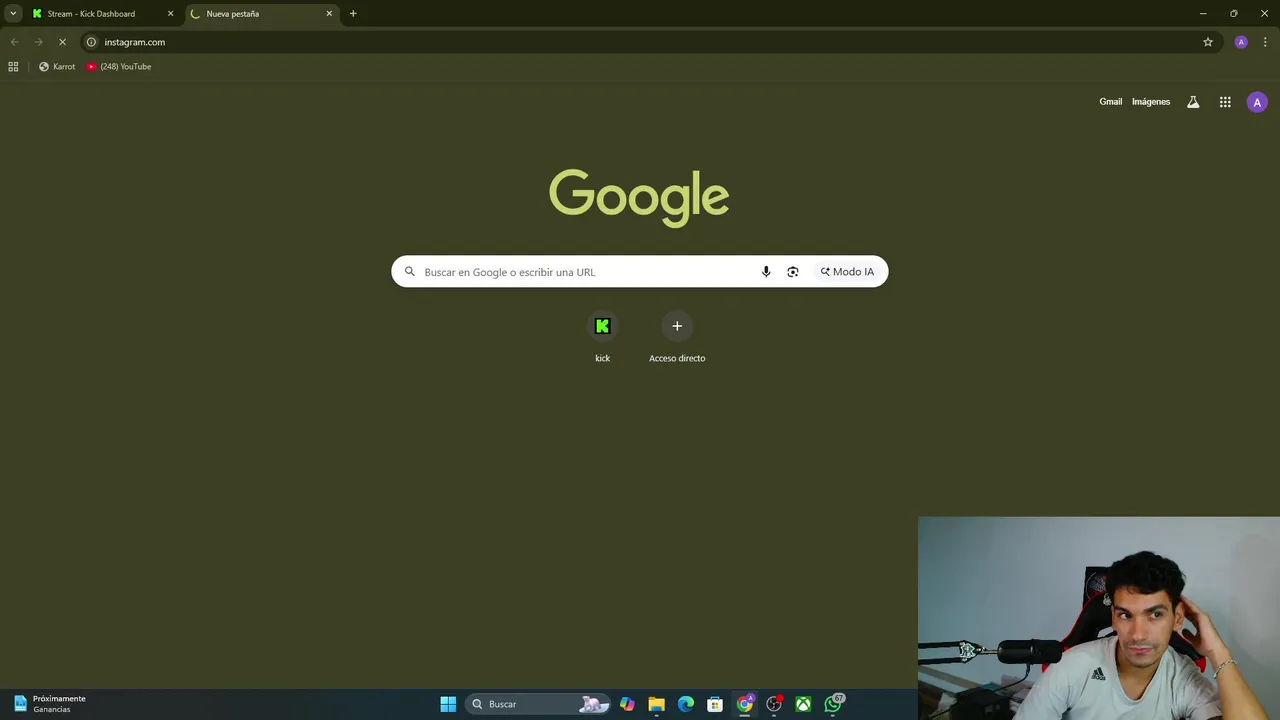Bookmark this page with the star icon
Screen dimensions: 1280x720
[1208, 42]
